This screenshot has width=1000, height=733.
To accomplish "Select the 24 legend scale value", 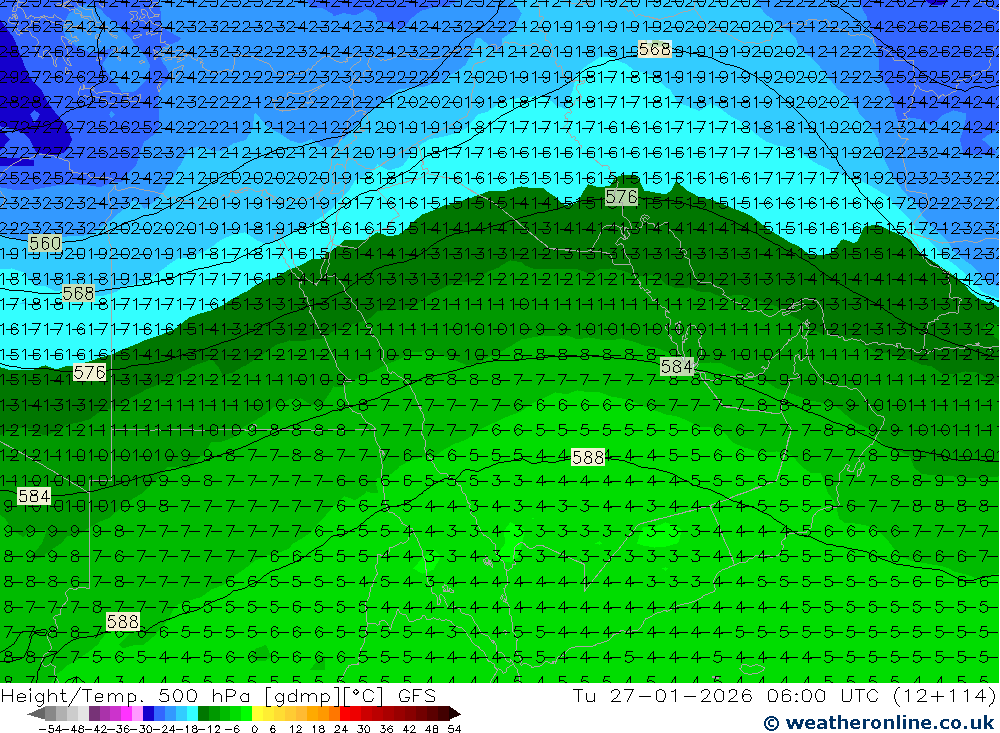I will [x=341, y=729].
